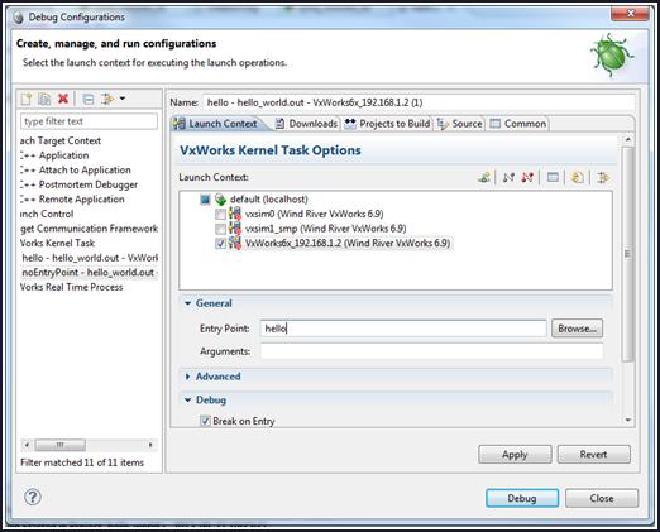Screen dimensions: 660x532
Task: Expand the Advanced section
Action: [x=188, y=376]
